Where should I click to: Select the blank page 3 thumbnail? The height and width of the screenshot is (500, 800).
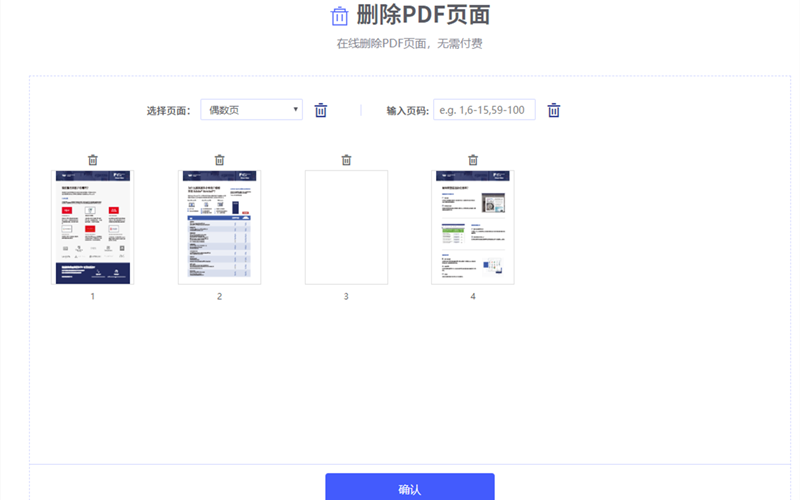(346, 227)
